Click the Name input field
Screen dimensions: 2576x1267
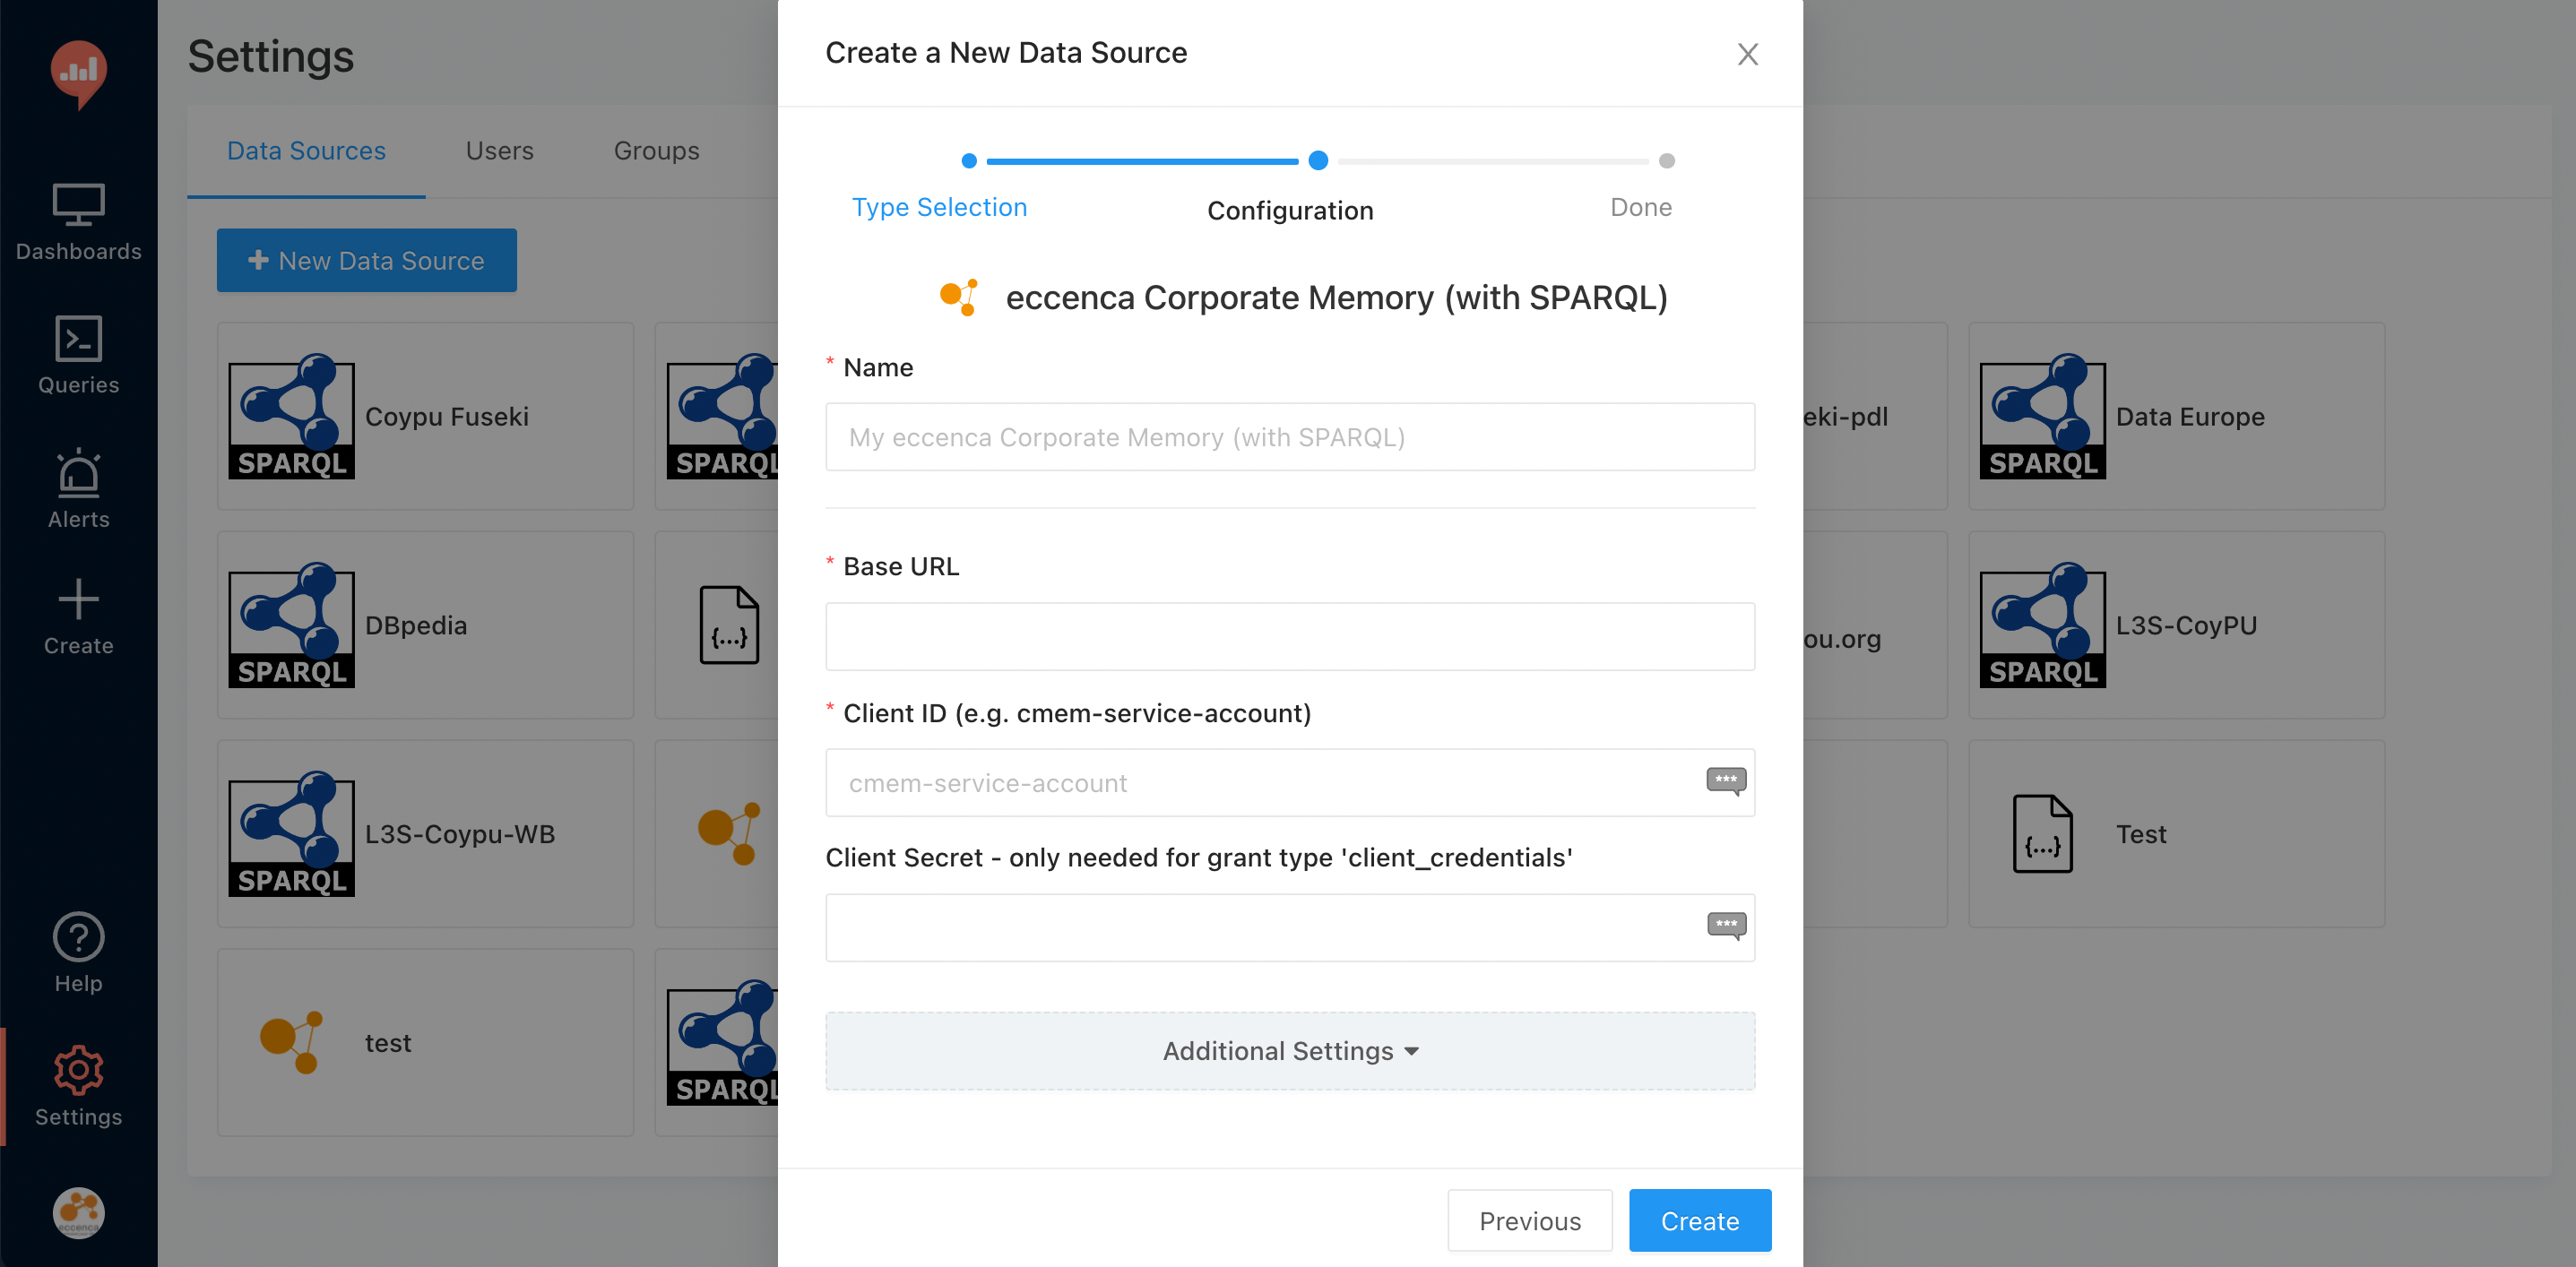(1289, 437)
